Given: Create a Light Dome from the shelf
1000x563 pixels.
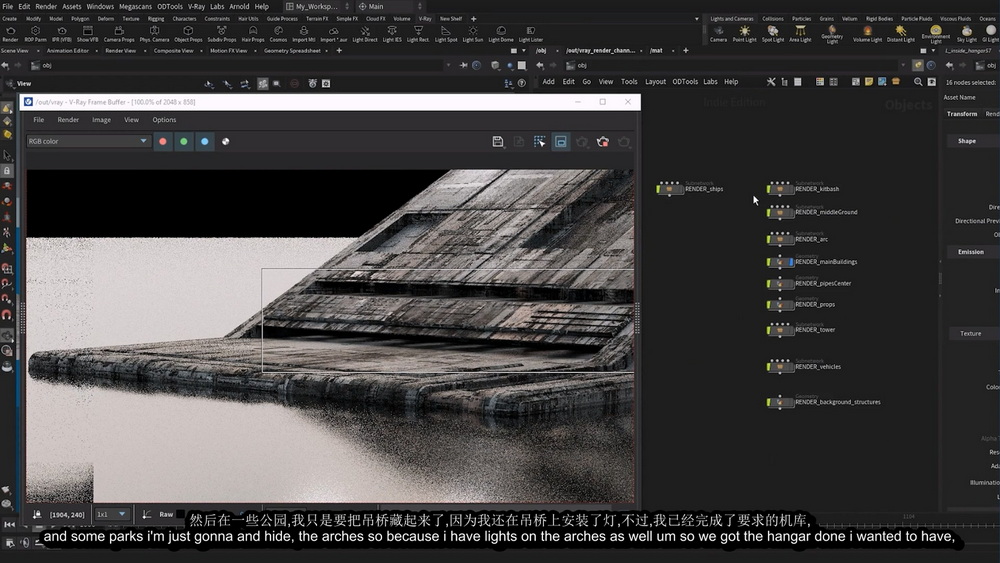Looking at the screenshot, I should tap(501, 34).
